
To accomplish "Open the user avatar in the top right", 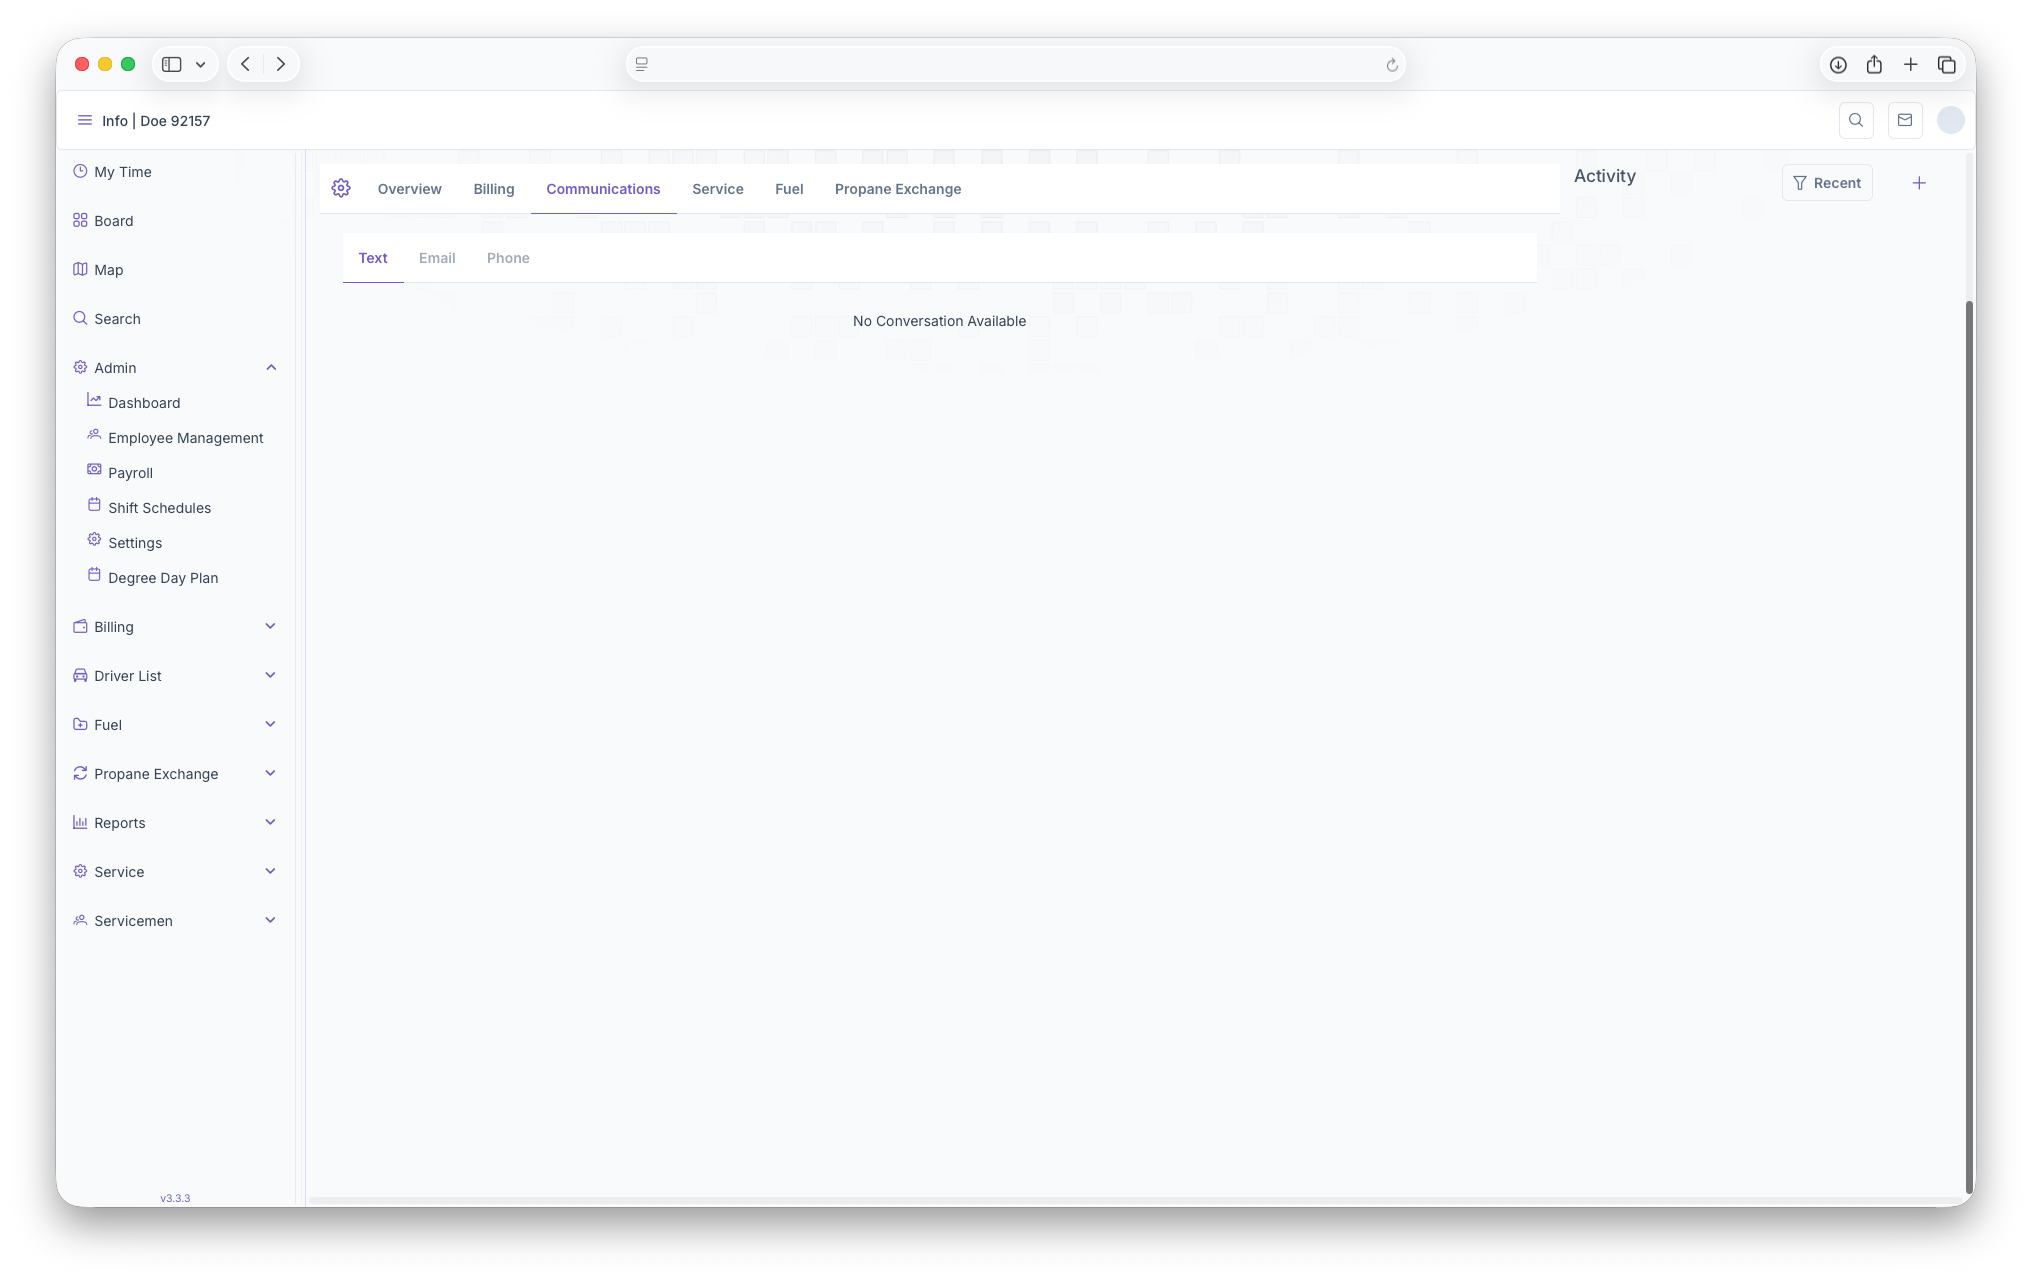I will click(x=1950, y=120).
